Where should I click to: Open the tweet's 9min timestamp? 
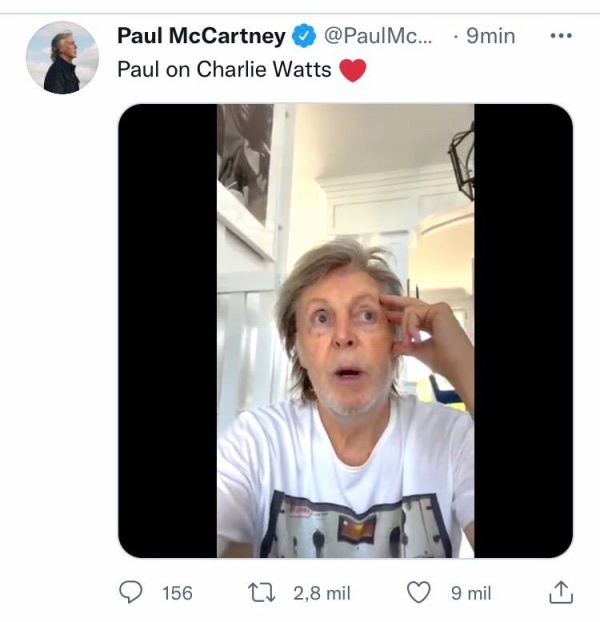pos(490,36)
